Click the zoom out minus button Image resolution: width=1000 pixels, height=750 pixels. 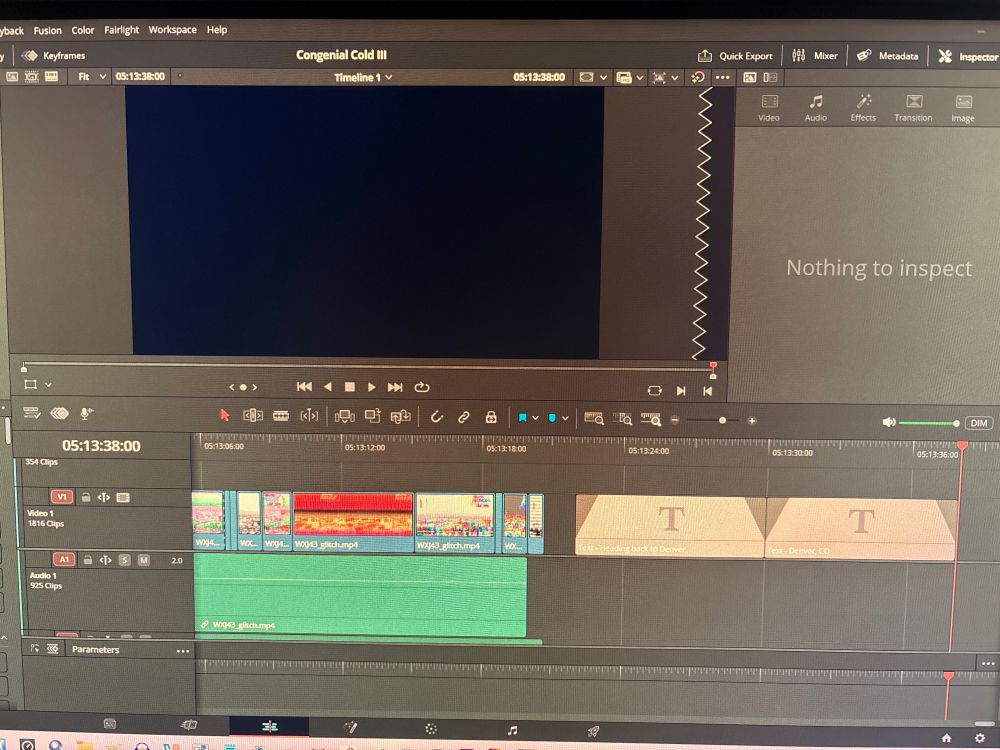pos(675,420)
